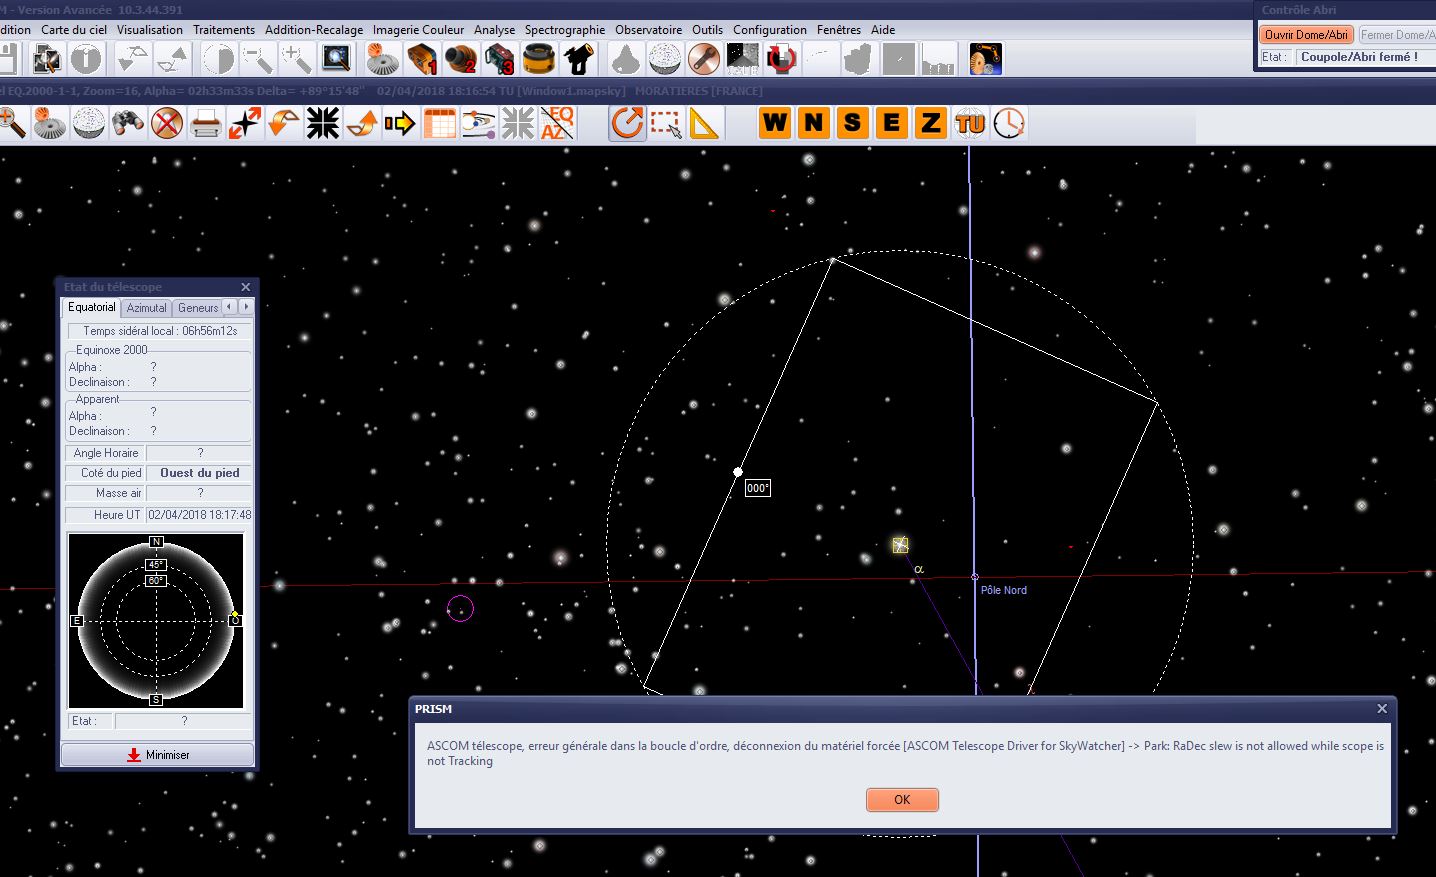The height and width of the screenshot is (877, 1436).
Task: Toggle the W west direction button
Action: click(x=775, y=123)
